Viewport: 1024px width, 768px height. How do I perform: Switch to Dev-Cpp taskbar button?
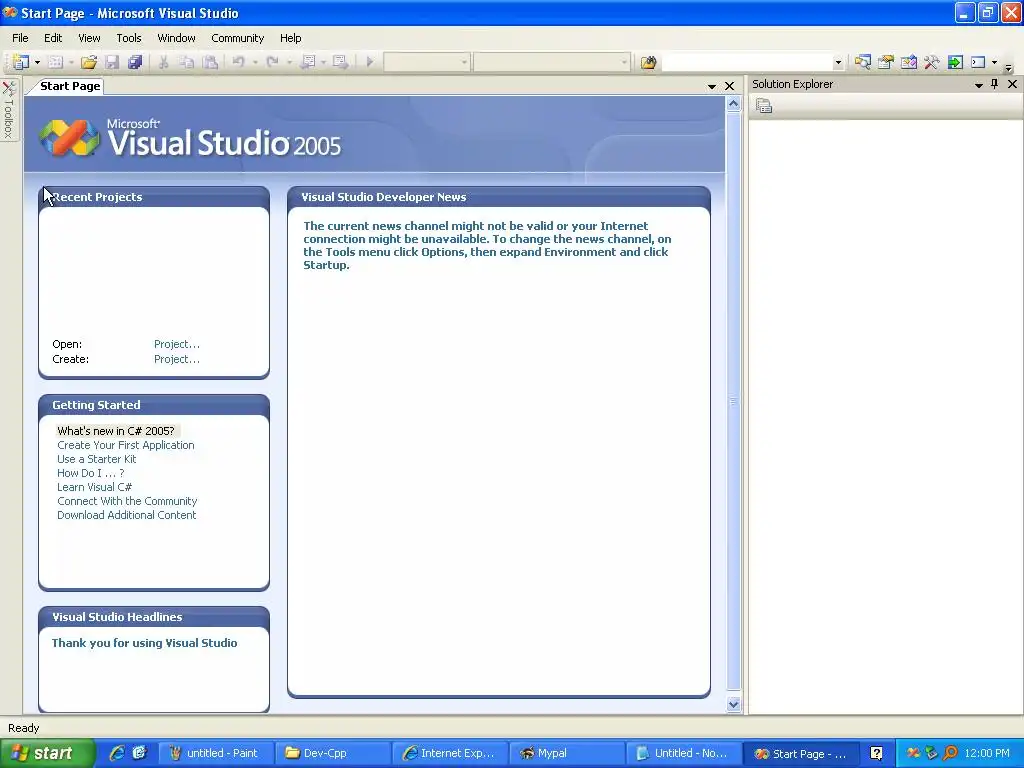(x=332, y=753)
